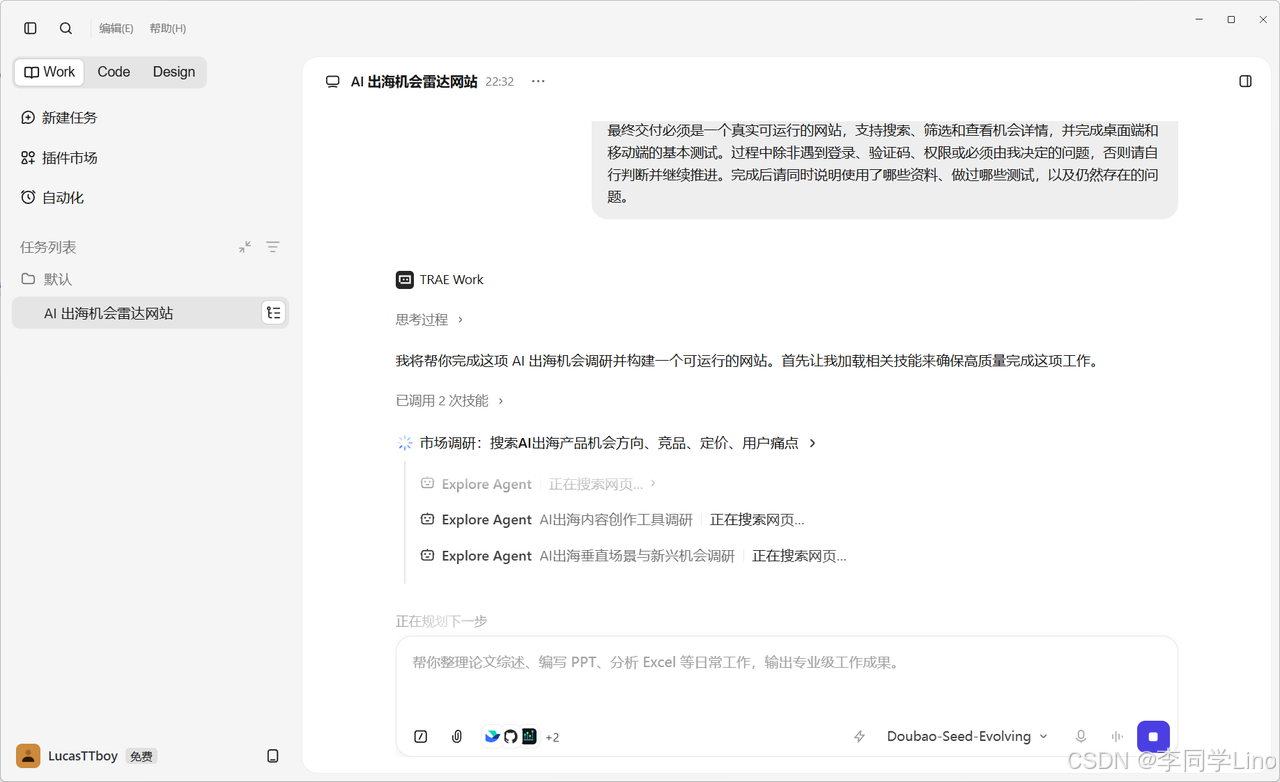Switch to the Code mode tab

pyautogui.click(x=114, y=72)
